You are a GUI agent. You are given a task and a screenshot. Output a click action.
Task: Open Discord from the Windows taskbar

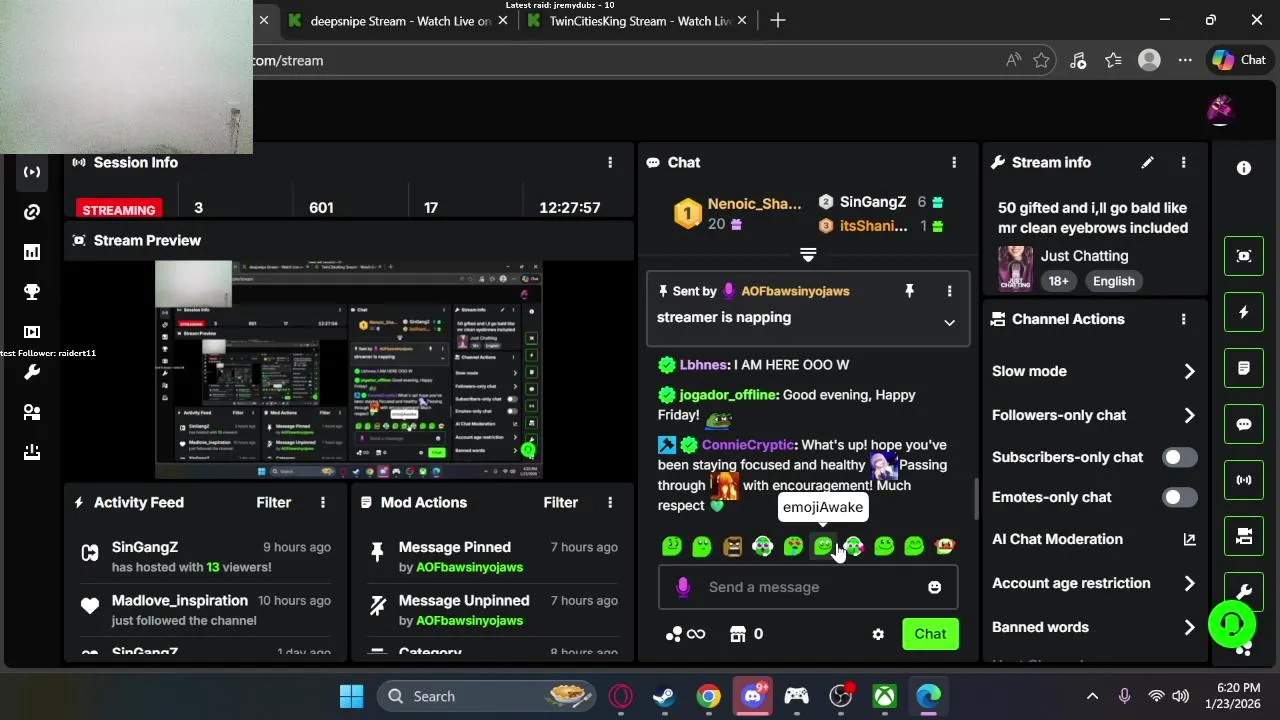click(x=753, y=696)
